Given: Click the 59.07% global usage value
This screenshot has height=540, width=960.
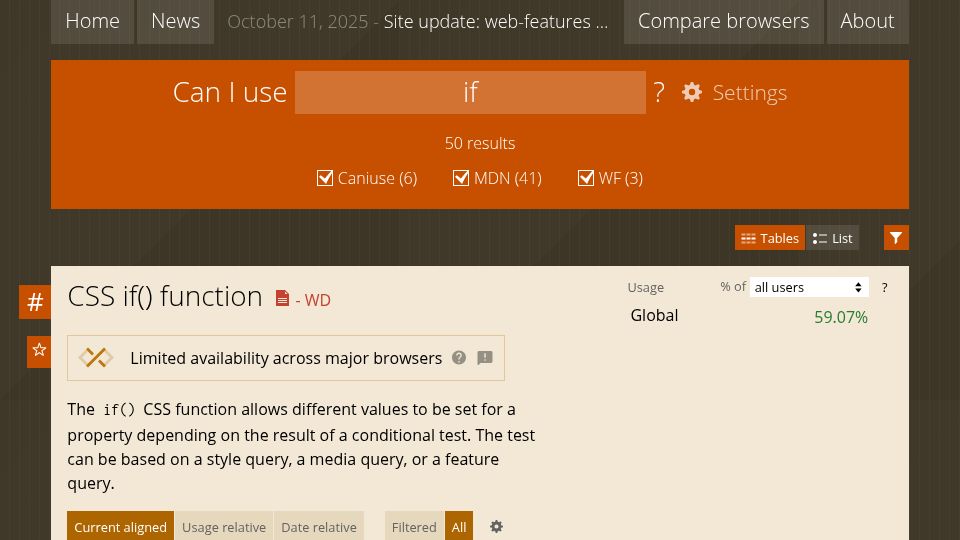Looking at the screenshot, I should point(841,317).
